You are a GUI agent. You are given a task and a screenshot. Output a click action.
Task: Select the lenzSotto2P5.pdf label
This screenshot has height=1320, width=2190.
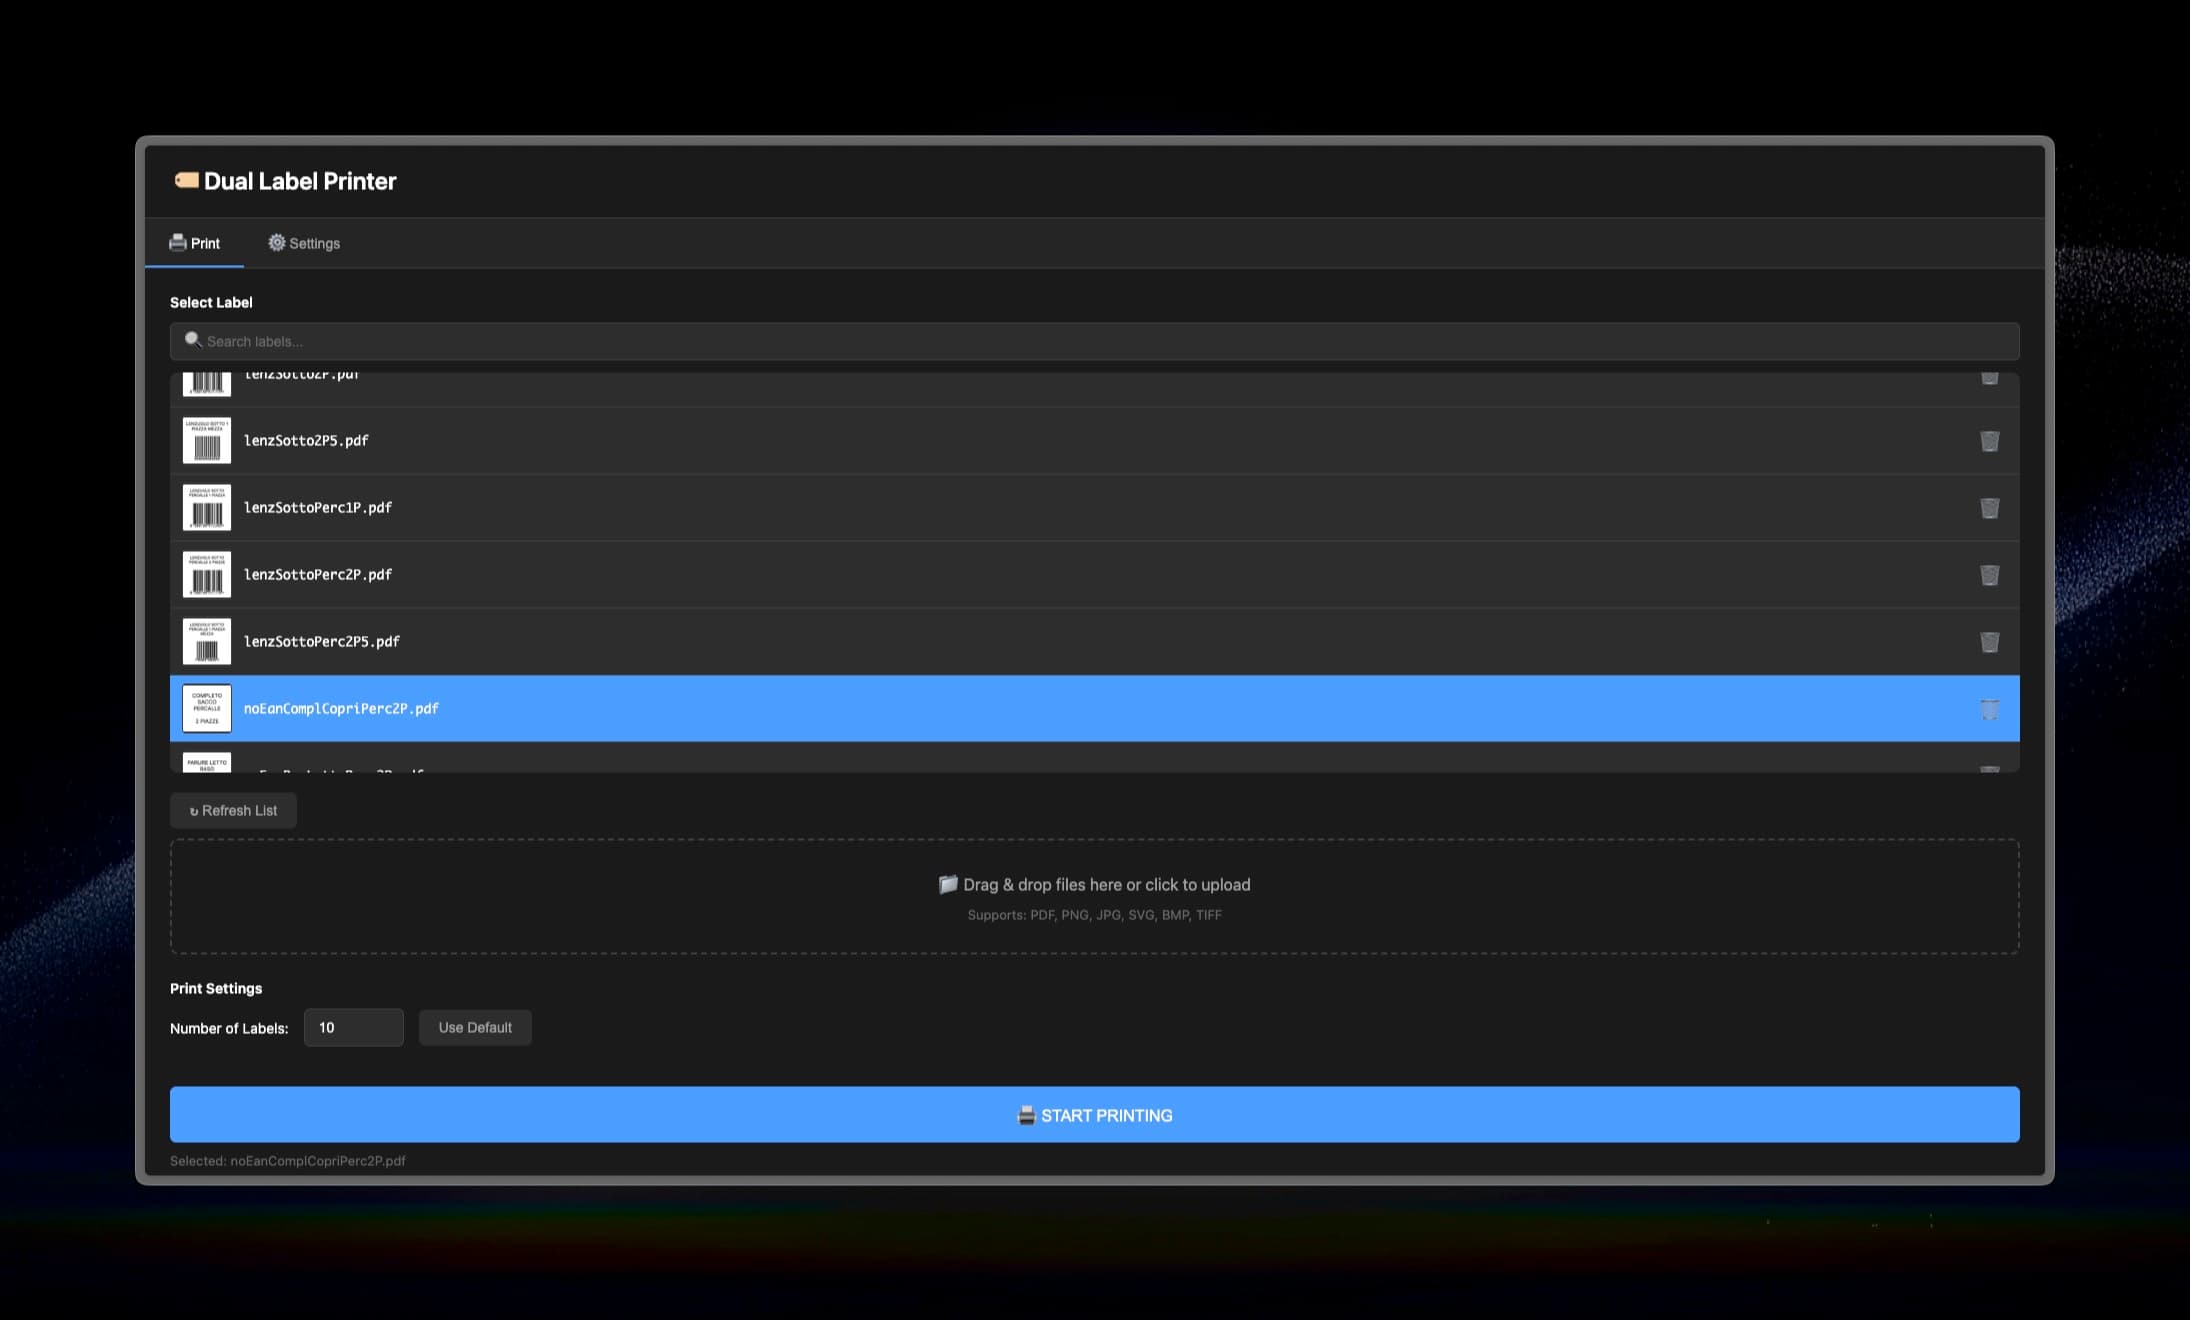1094,441
